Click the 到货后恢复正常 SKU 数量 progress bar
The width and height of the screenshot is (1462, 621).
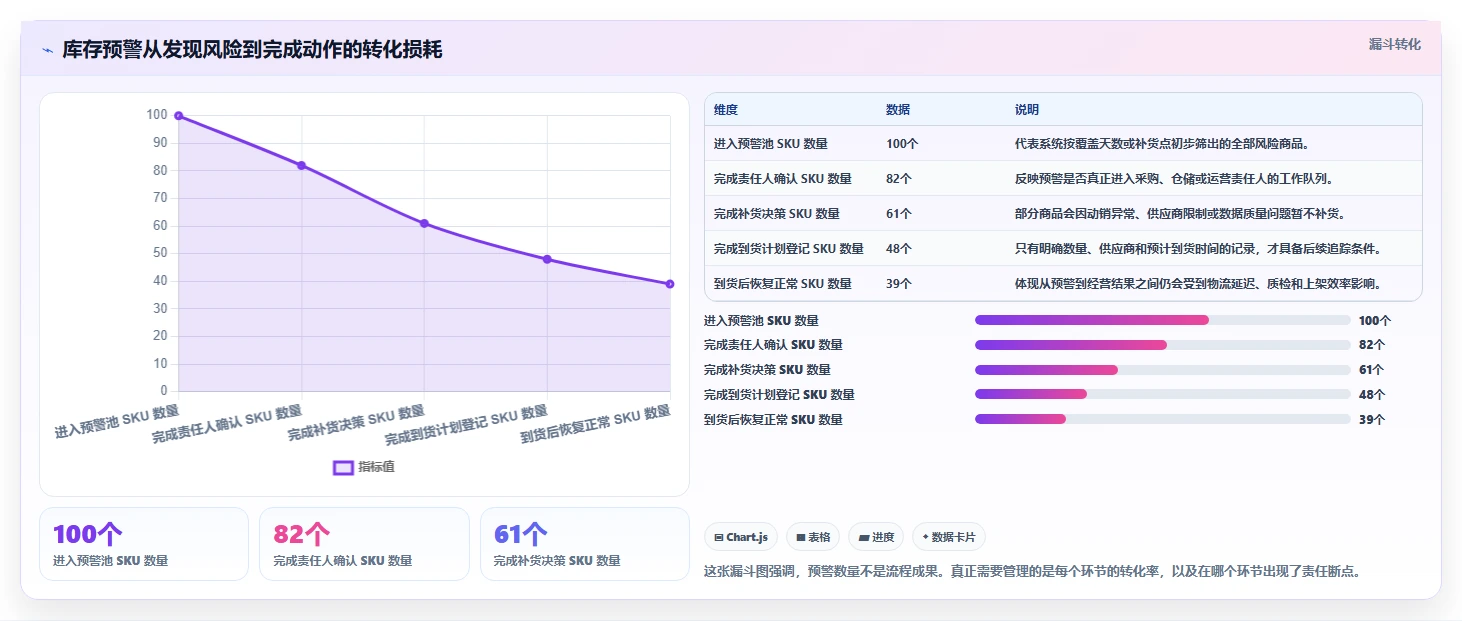[1163, 419]
